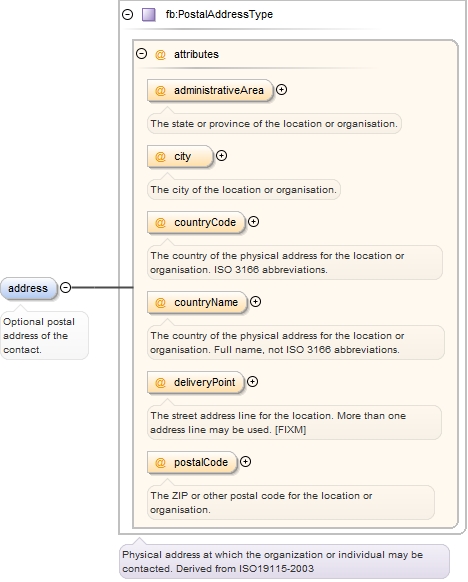Collapse the attributes group
468x582 pixels.
[141, 54]
